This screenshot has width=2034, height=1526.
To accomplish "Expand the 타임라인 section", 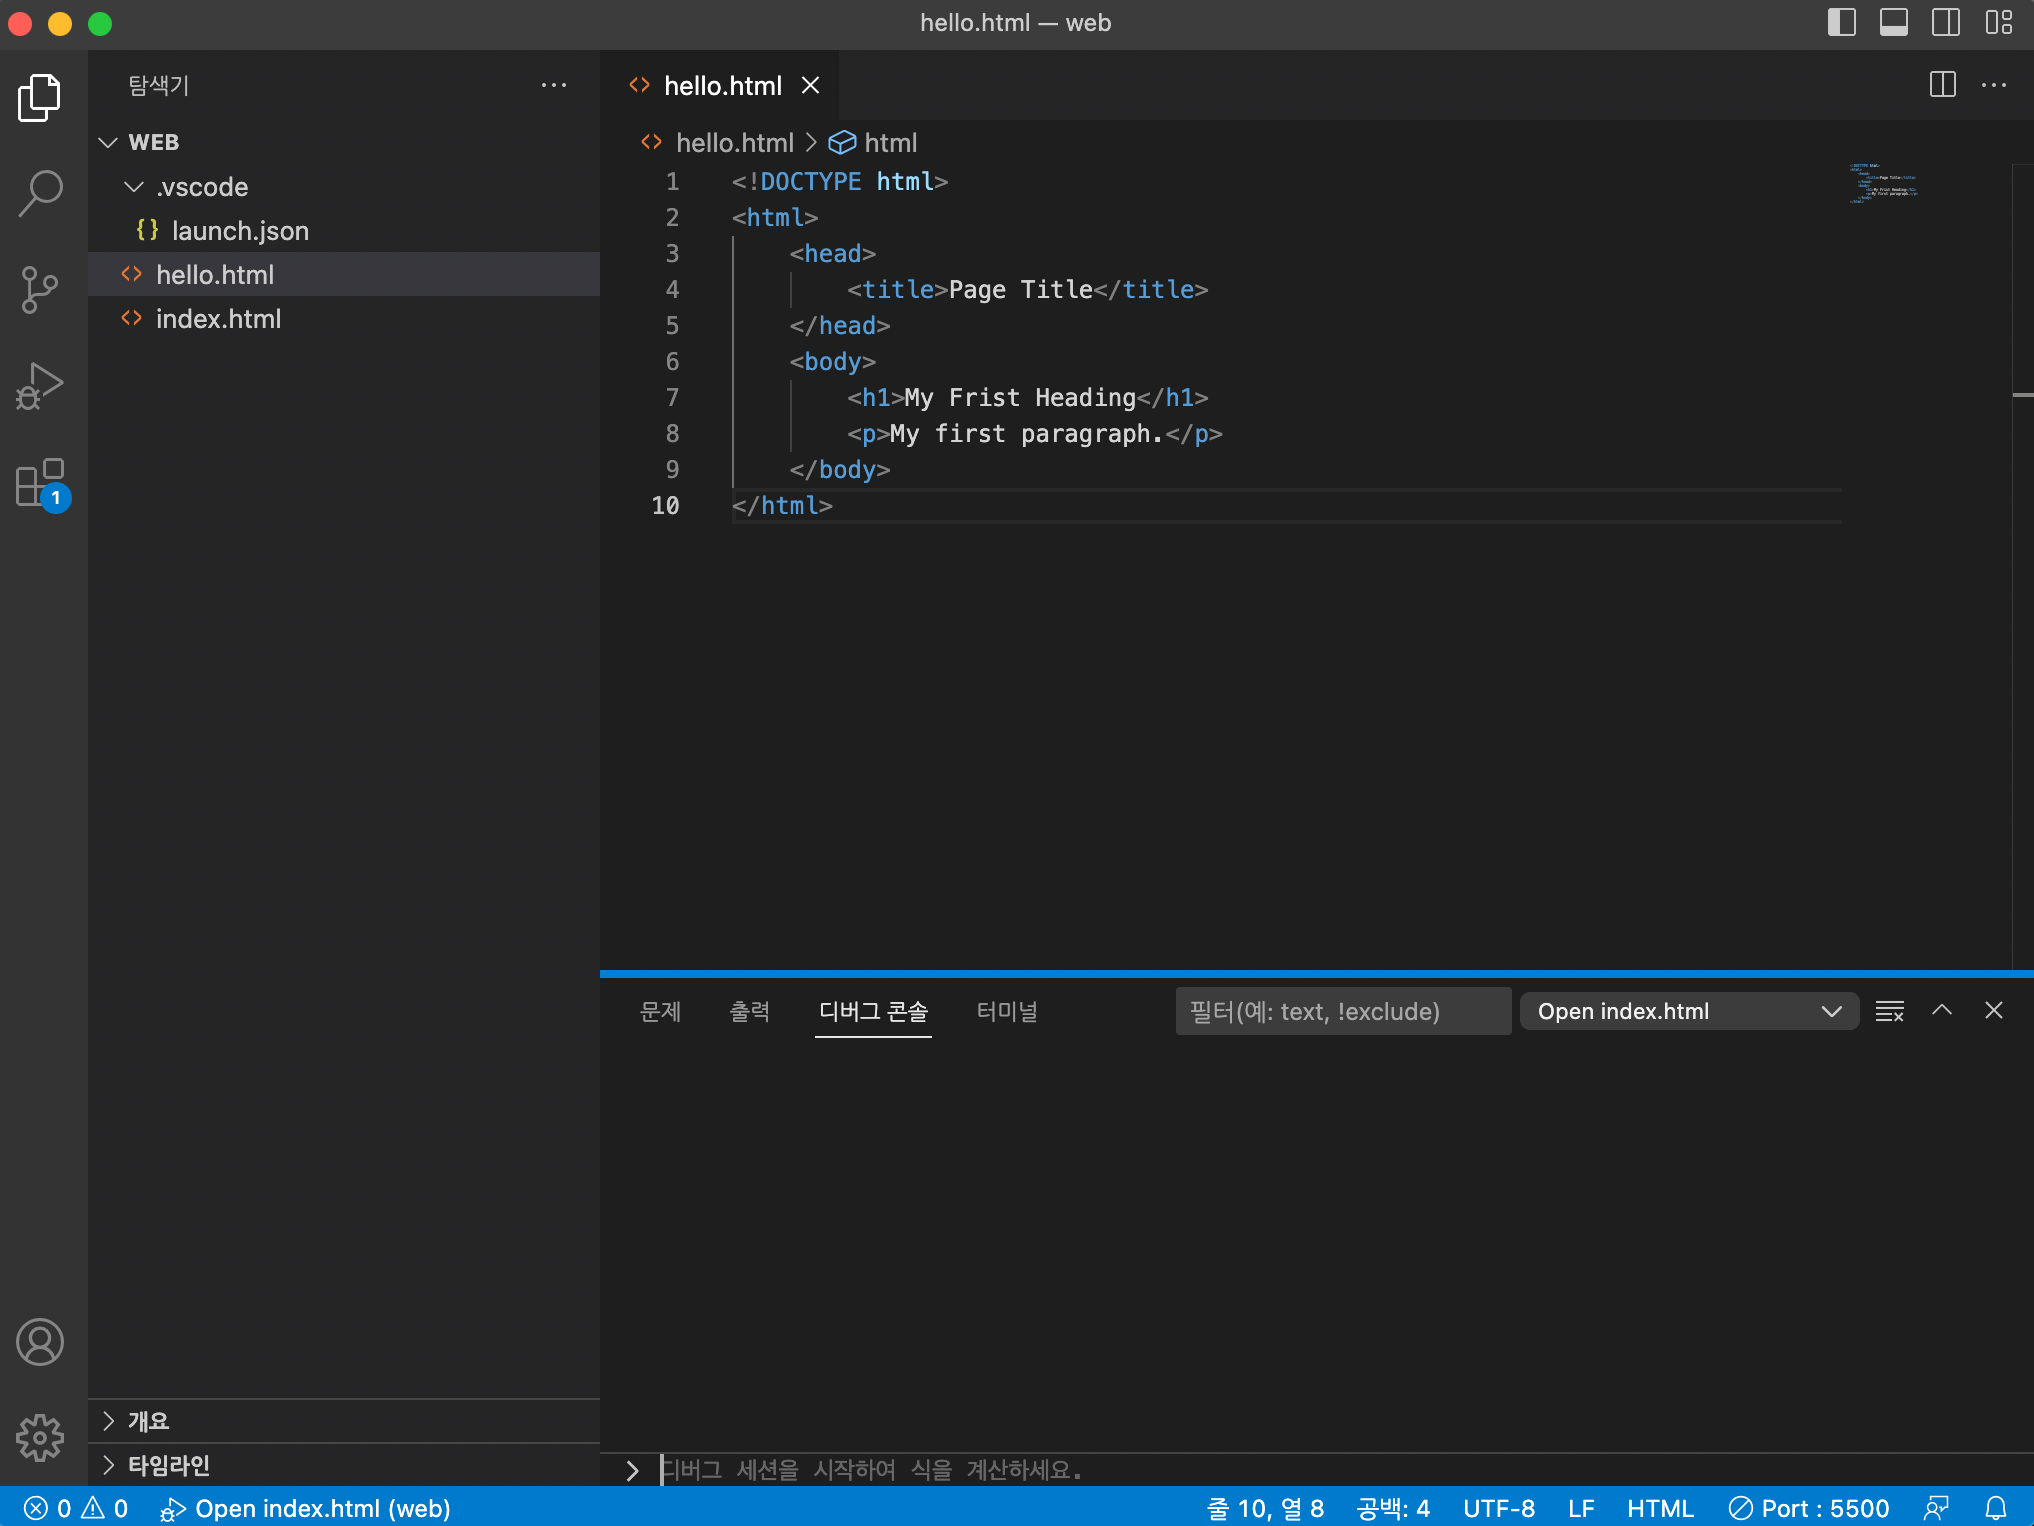I will tap(168, 1465).
